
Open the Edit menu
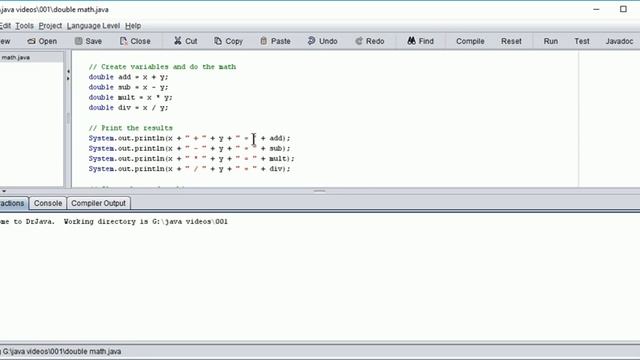[x=5, y=26]
